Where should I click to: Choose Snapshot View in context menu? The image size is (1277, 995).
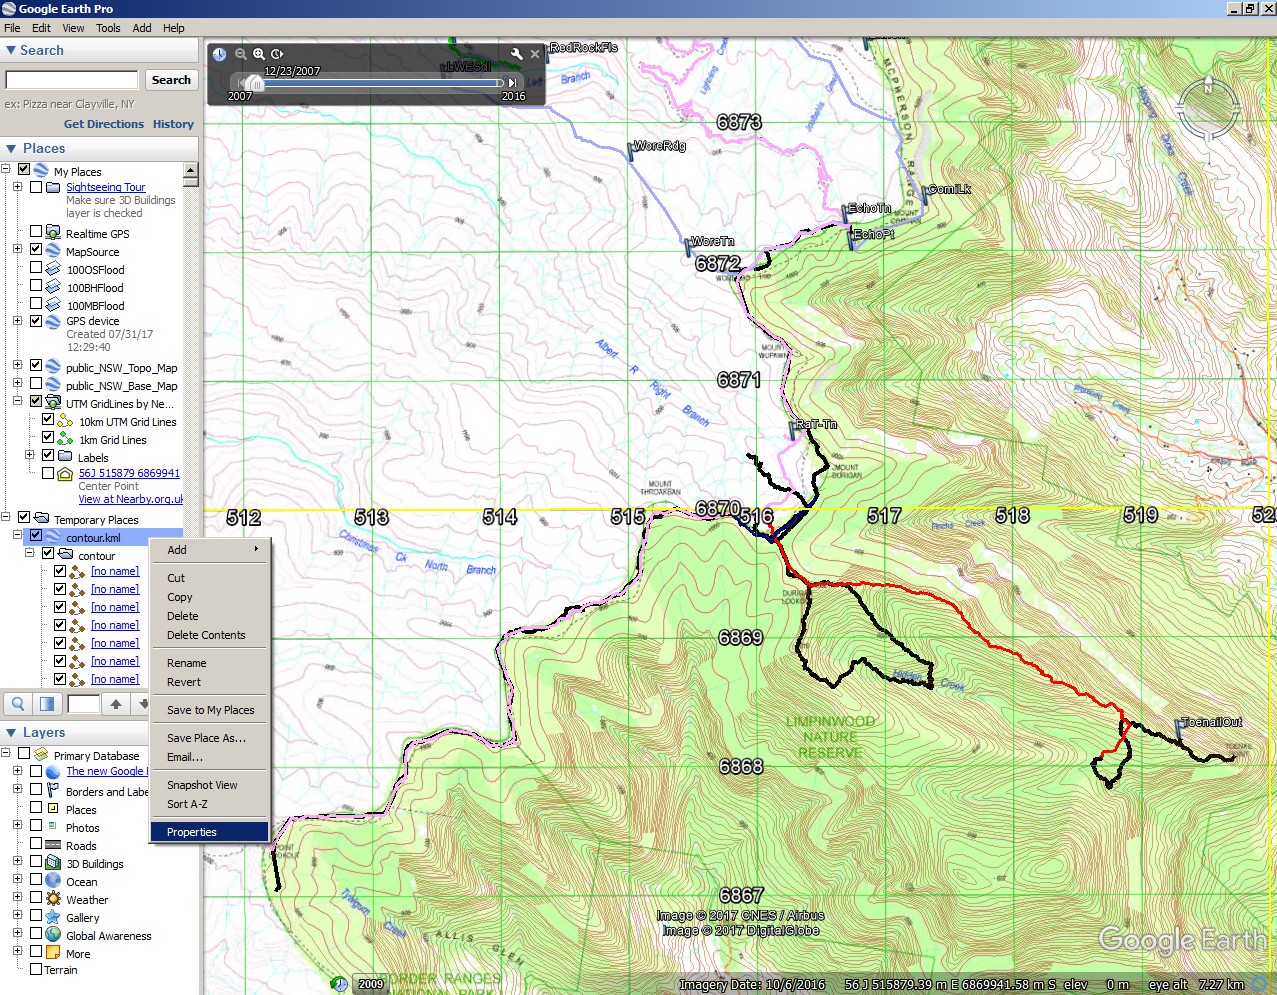click(210, 785)
